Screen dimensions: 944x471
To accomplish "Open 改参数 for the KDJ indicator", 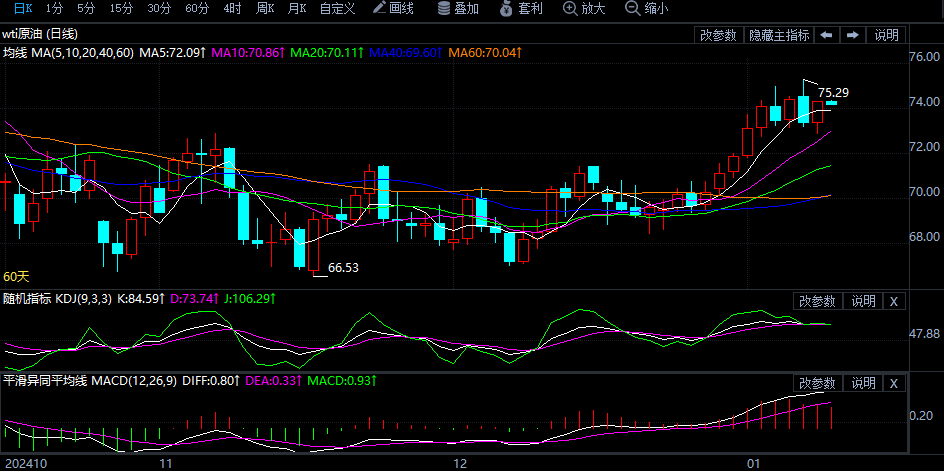I will [x=817, y=301].
